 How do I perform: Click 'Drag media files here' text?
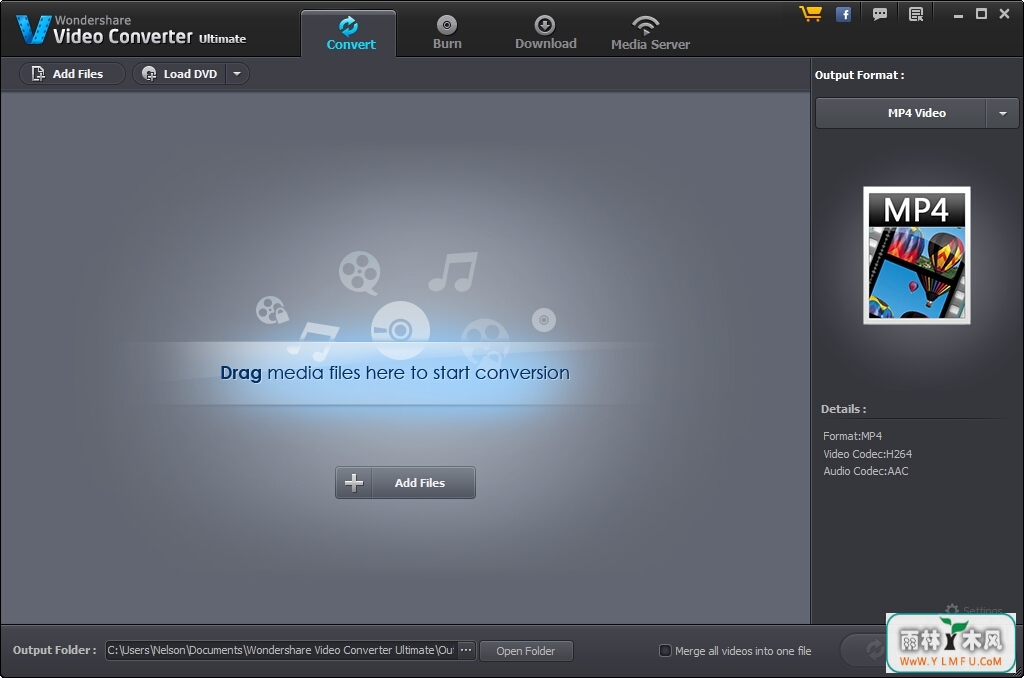pos(394,373)
